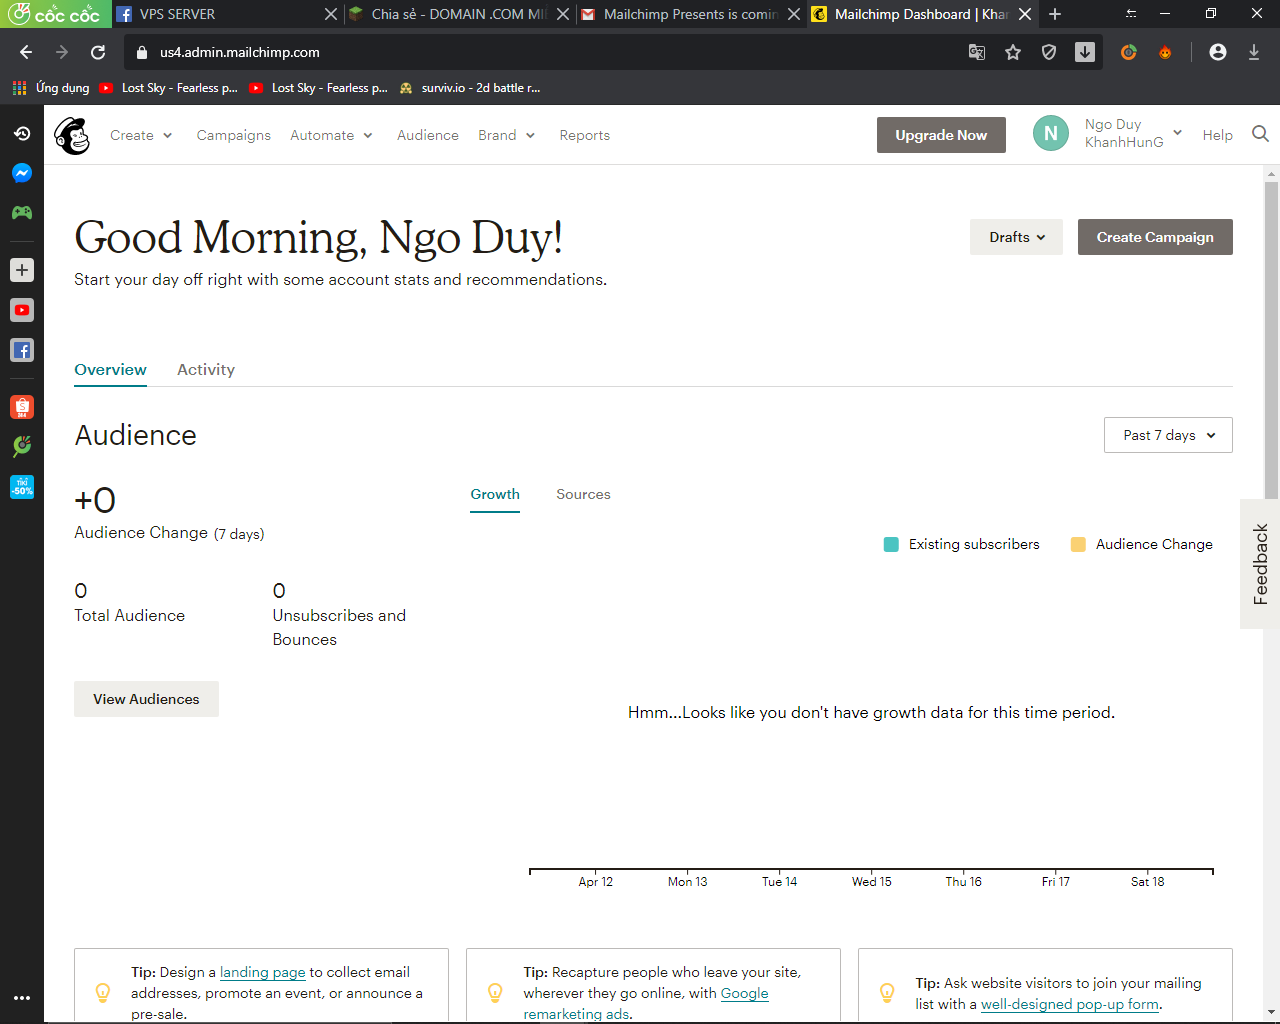Click the Existing subscribers legend swatch
The image size is (1280, 1024).
pos(891,544)
